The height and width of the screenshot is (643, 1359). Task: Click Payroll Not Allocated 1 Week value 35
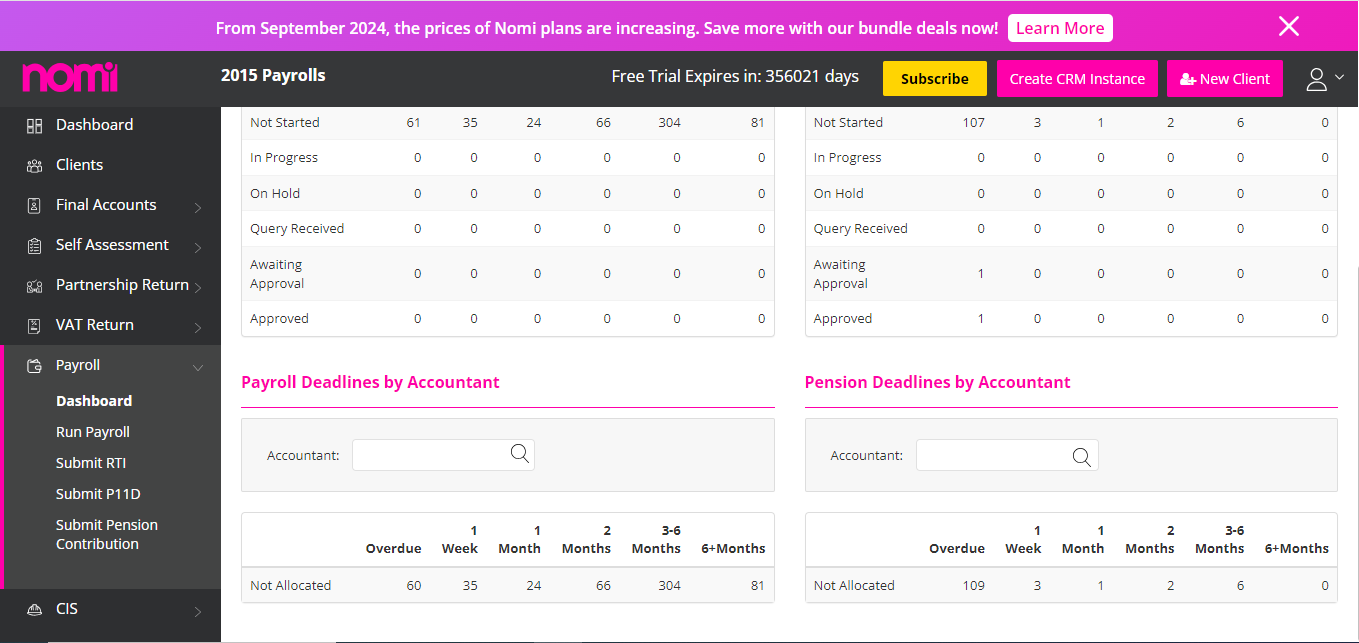coord(470,586)
